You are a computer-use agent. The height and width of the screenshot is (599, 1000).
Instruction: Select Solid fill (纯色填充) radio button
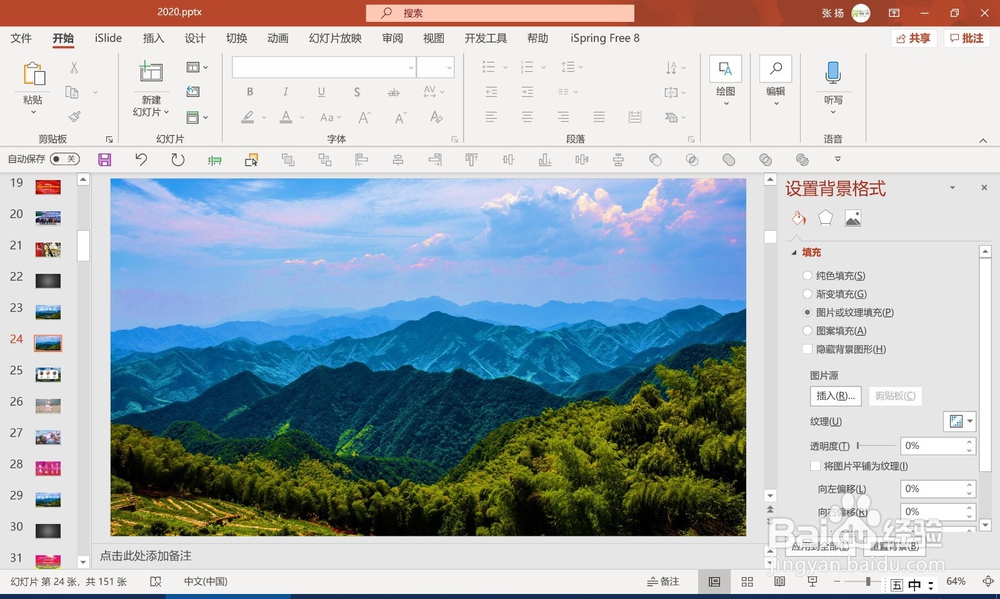807,276
